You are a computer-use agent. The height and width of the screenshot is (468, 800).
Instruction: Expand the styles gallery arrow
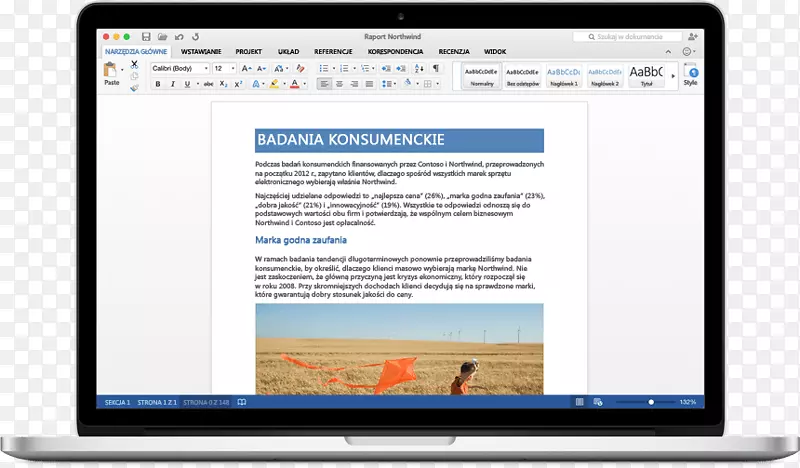pos(673,76)
